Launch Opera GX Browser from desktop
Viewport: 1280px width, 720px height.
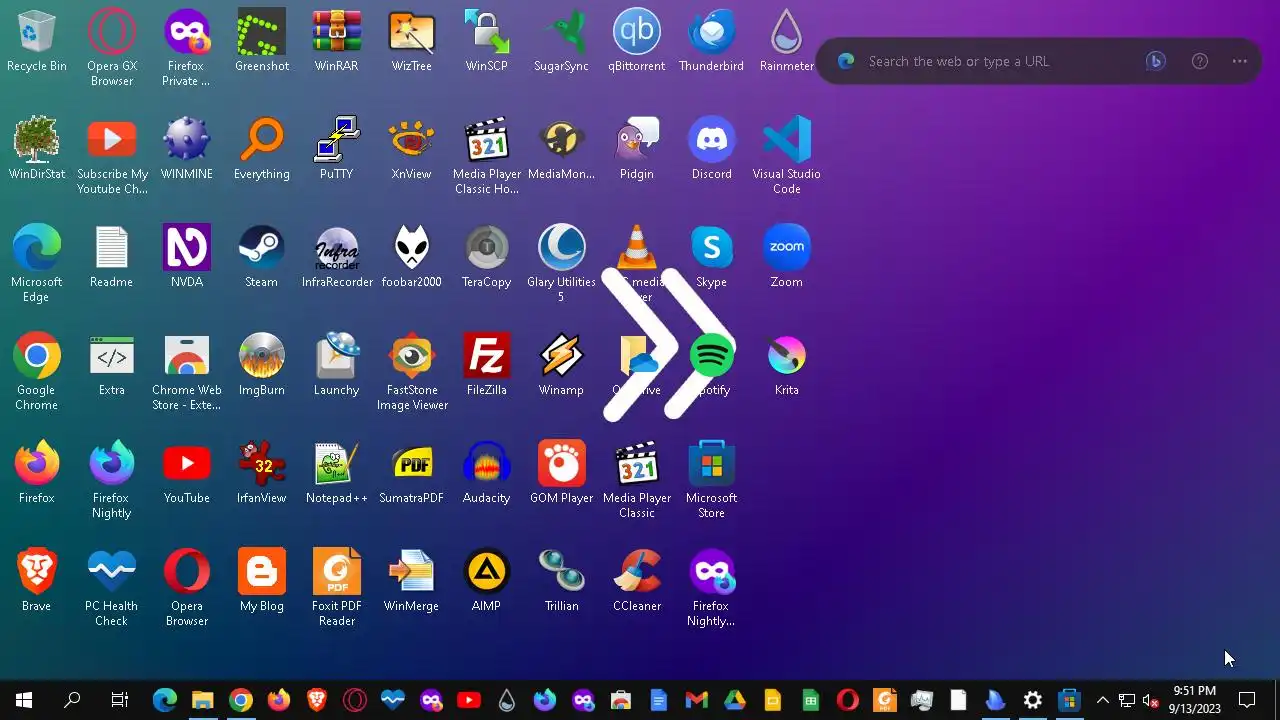pos(111,48)
